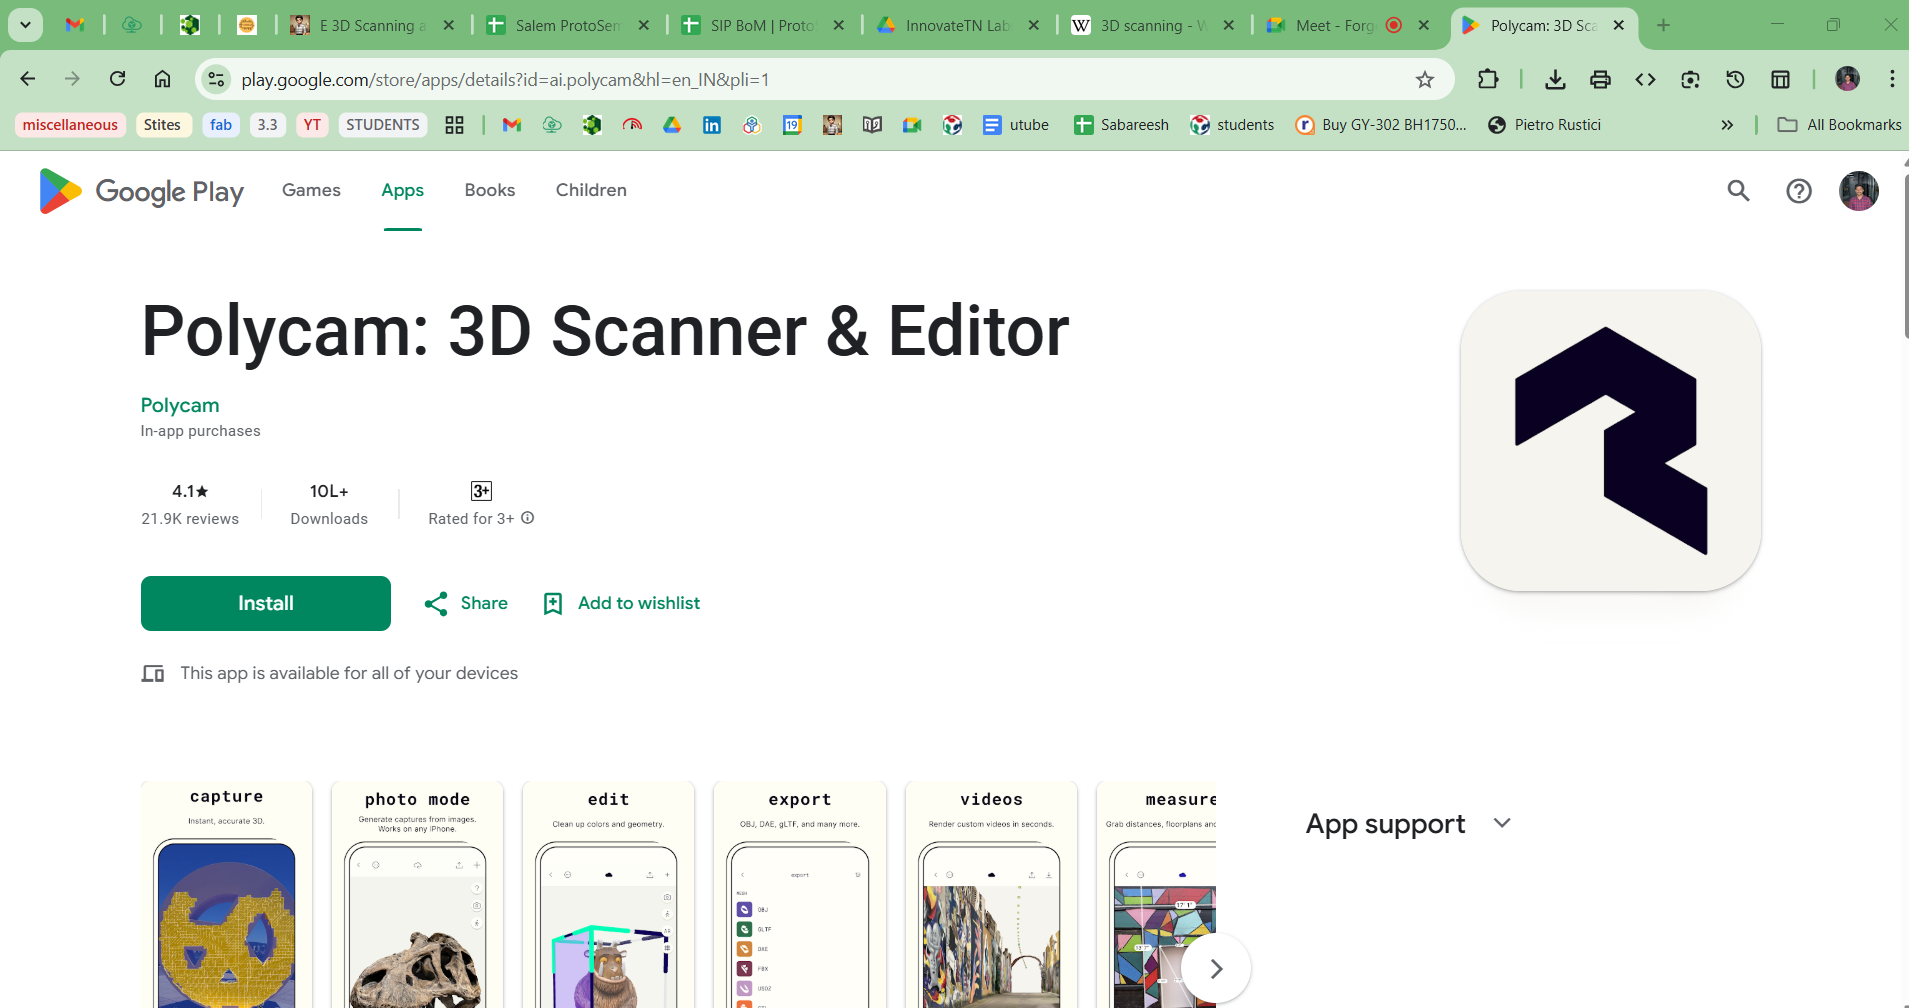Open the Children tab
1909x1008 pixels.
point(591,190)
